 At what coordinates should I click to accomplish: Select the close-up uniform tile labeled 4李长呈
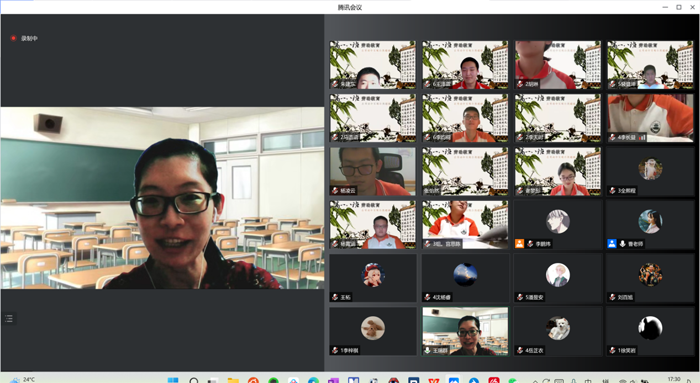click(650, 118)
